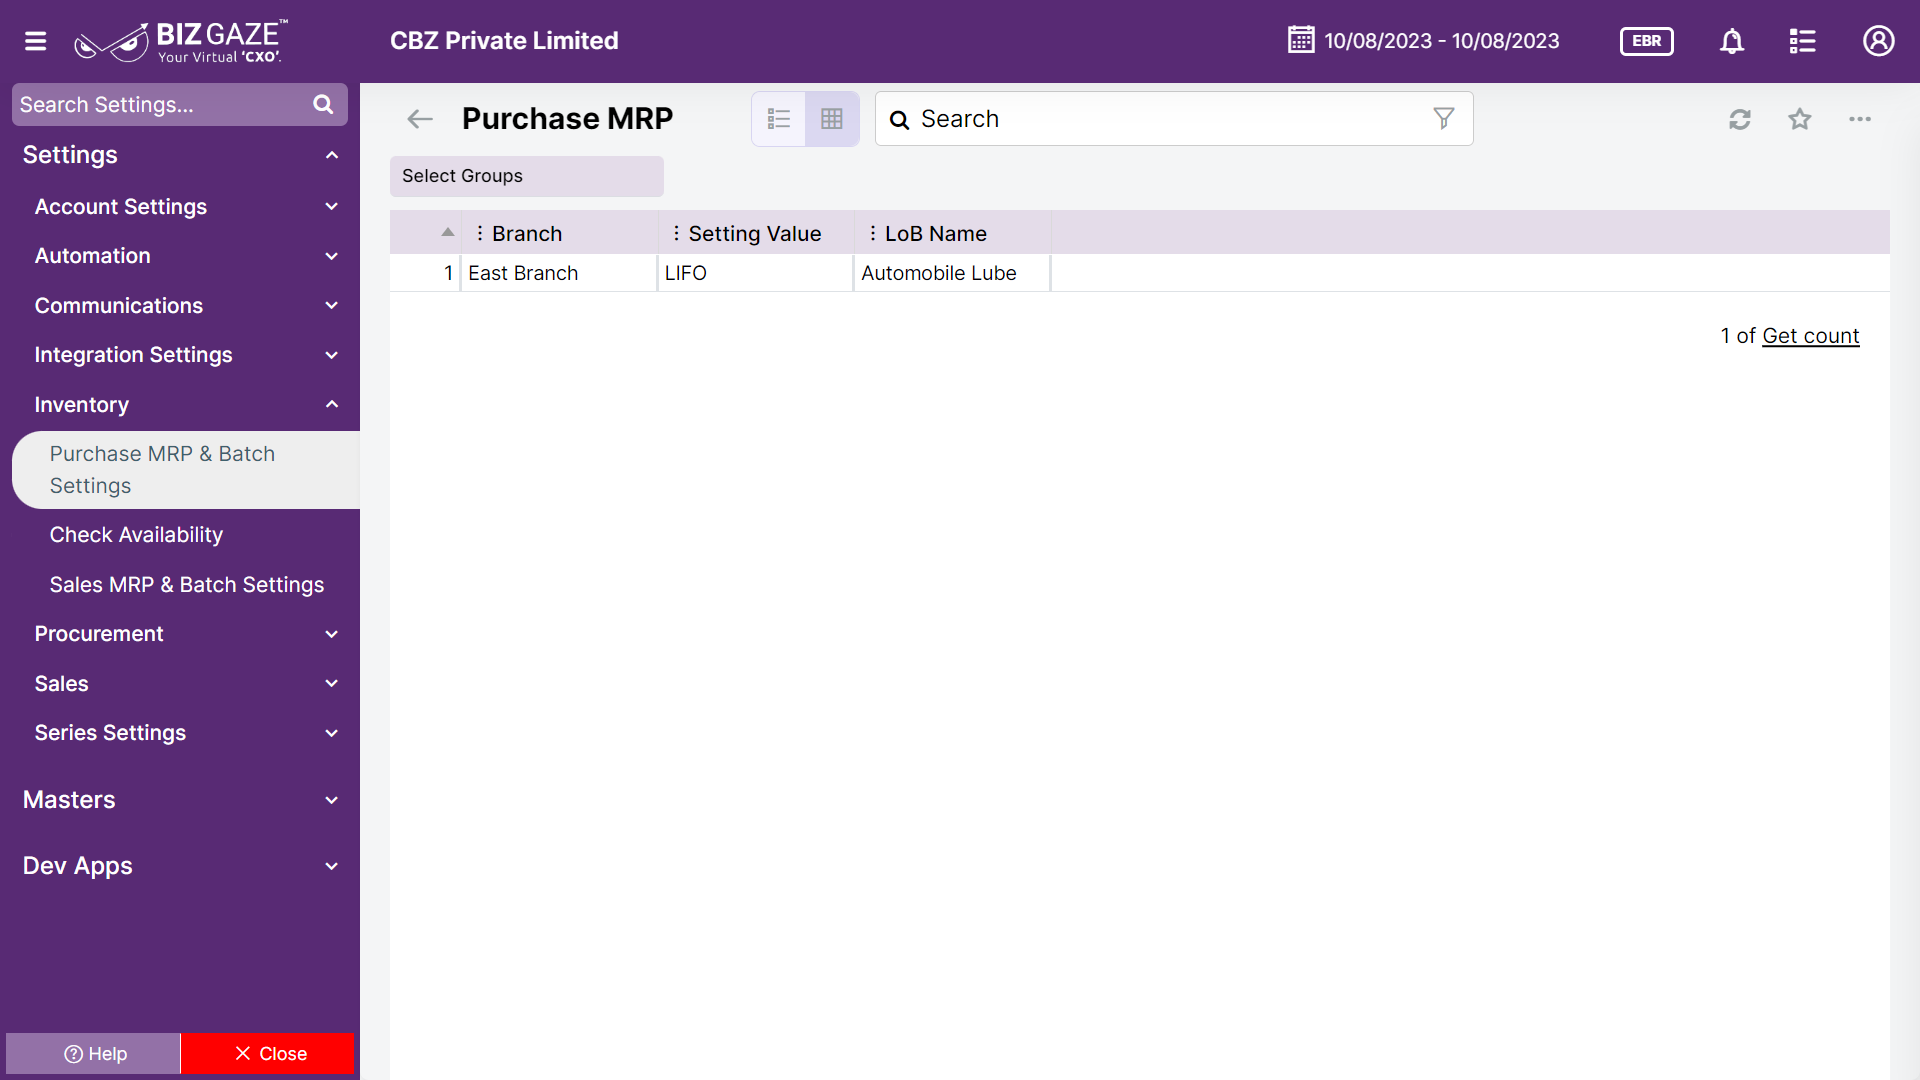The height and width of the screenshot is (1080, 1920).
Task: Open more options ellipsis menu
Action: (x=1860, y=119)
